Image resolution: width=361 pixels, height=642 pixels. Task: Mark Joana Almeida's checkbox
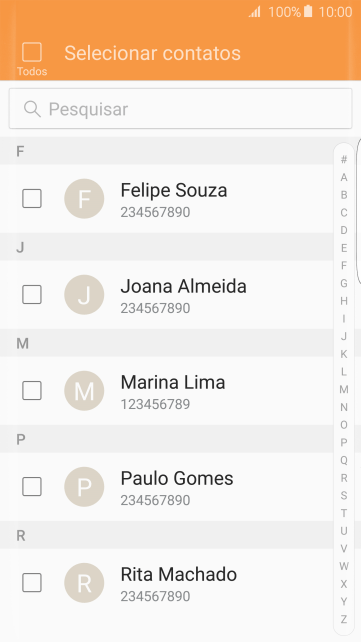point(32,294)
